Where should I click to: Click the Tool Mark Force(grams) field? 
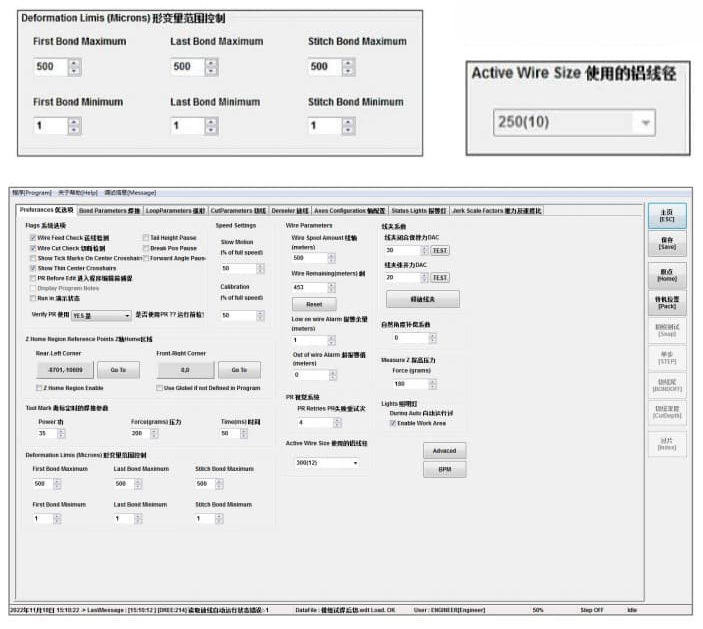coord(140,434)
